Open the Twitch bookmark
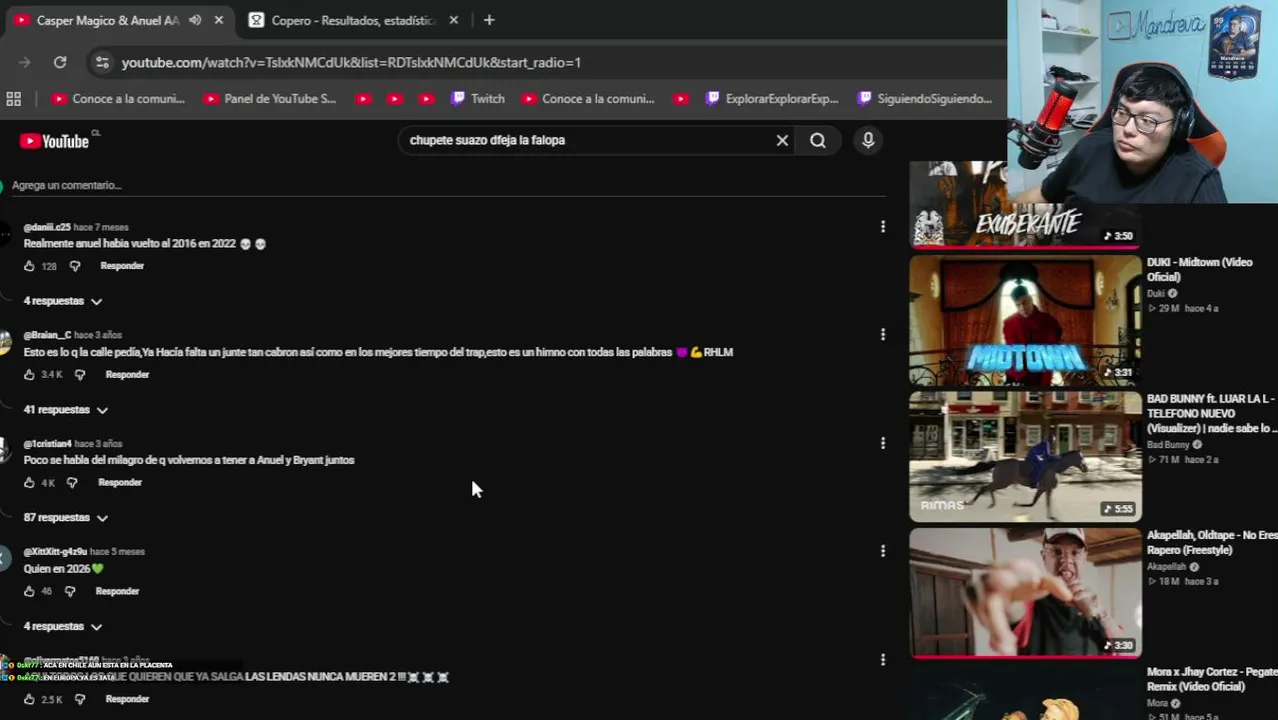 tap(478, 99)
